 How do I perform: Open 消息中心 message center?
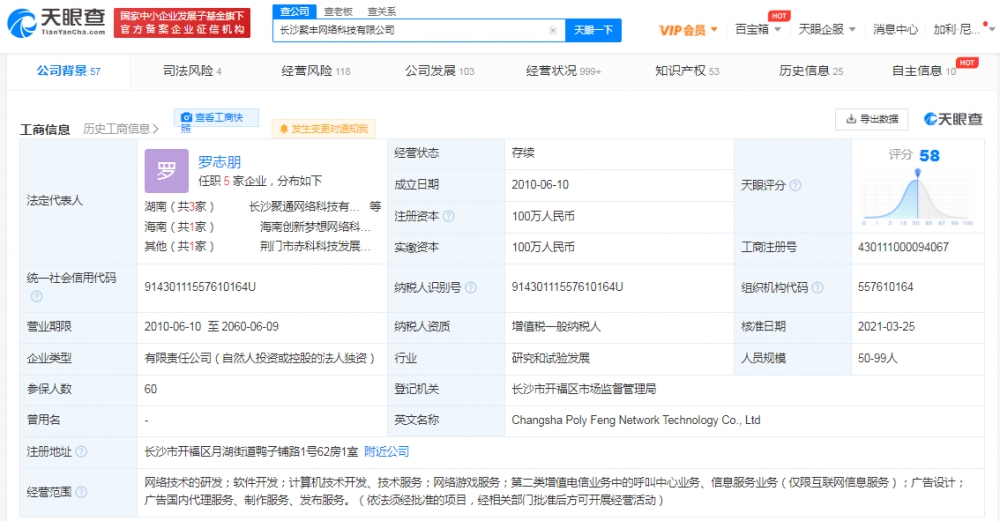[895, 29]
